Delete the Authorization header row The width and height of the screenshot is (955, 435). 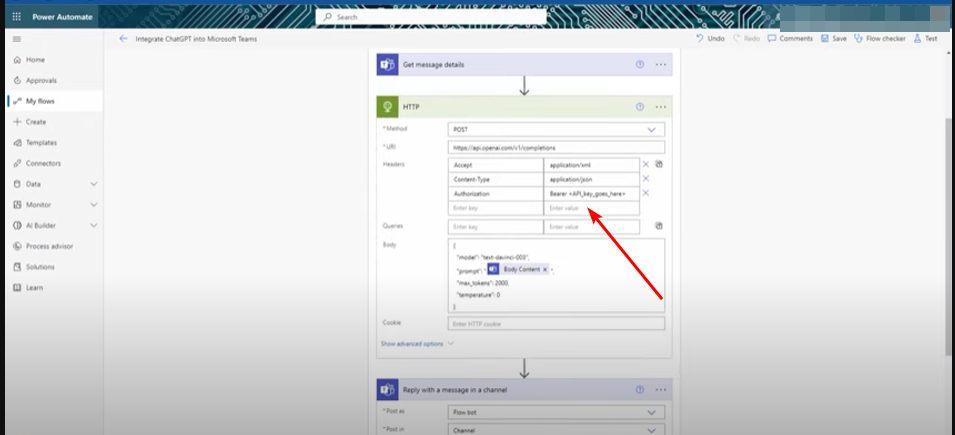[646, 193]
